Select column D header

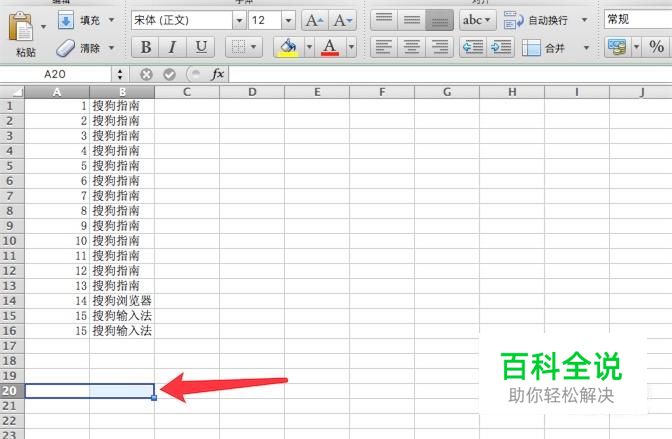click(252, 92)
